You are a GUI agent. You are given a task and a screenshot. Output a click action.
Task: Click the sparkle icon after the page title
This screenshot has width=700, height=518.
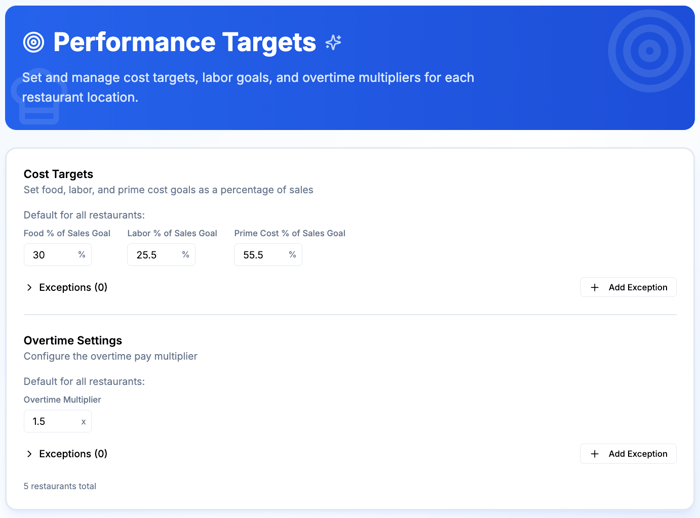[334, 42]
